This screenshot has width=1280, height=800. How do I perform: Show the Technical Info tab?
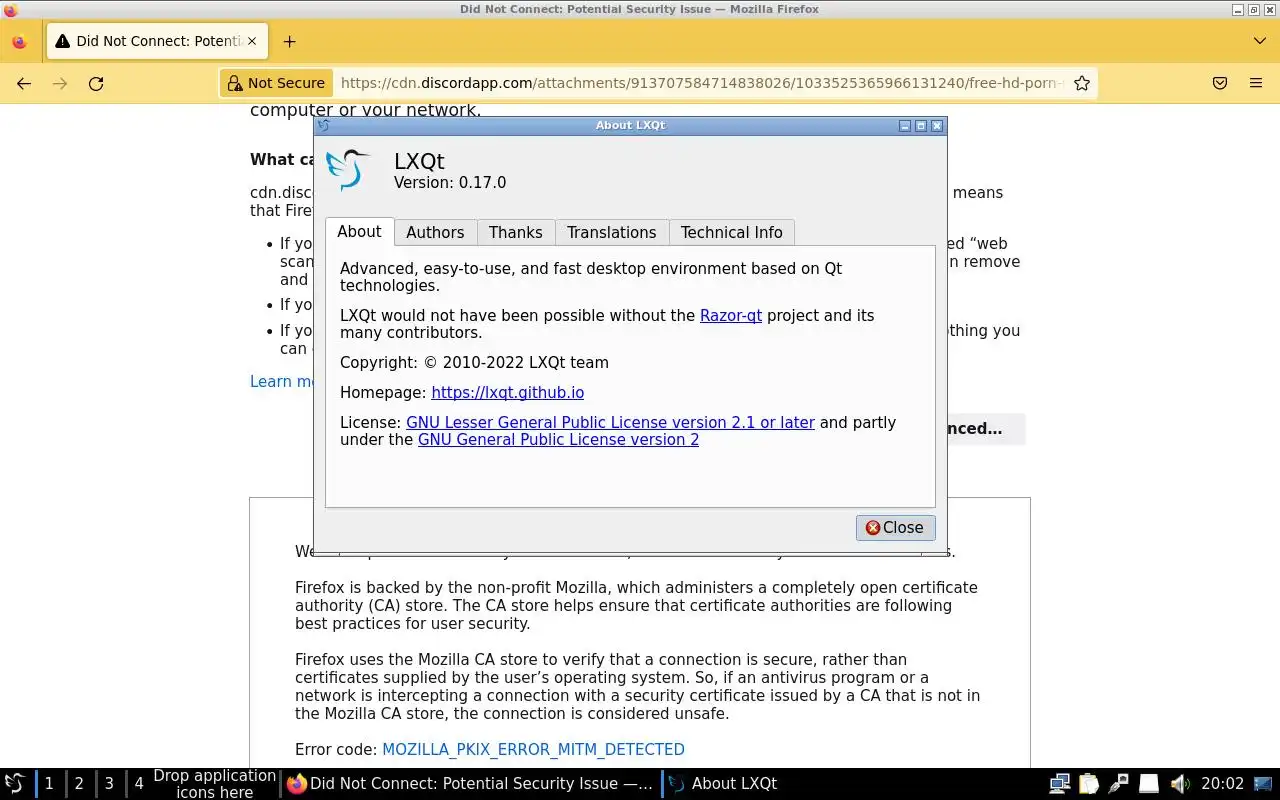(732, 232)
